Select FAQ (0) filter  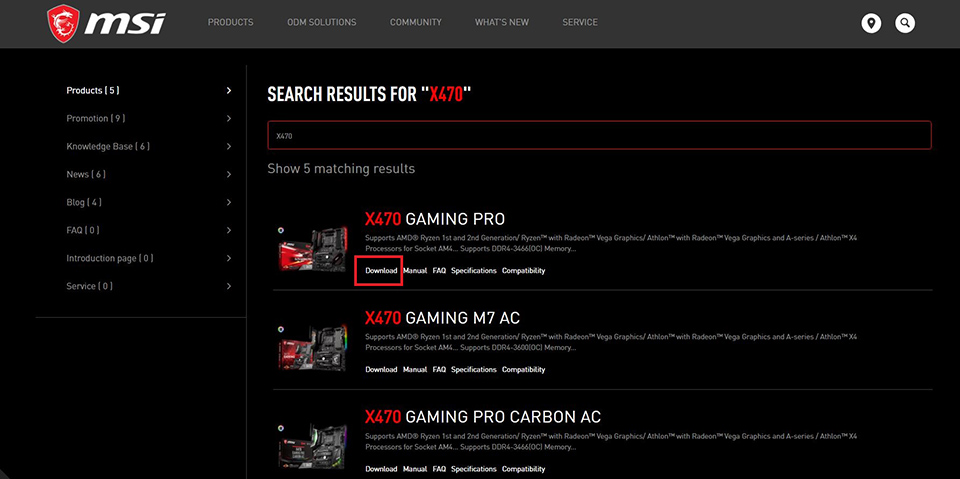83,230
